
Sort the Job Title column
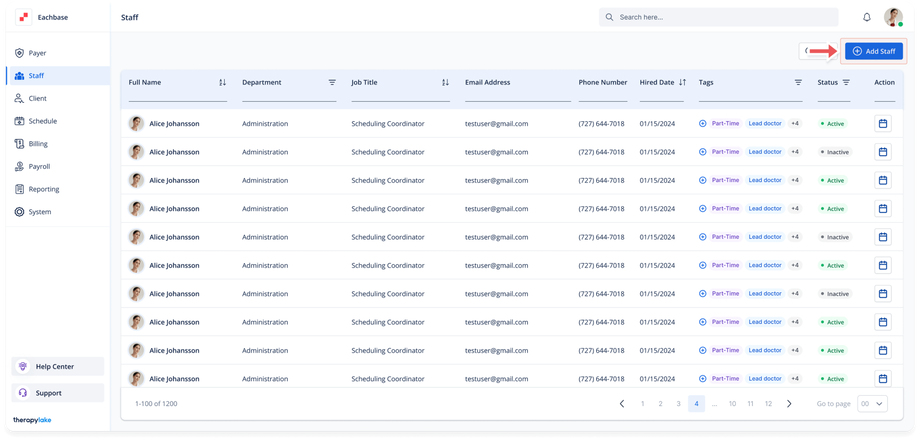[x=445, y=82]
